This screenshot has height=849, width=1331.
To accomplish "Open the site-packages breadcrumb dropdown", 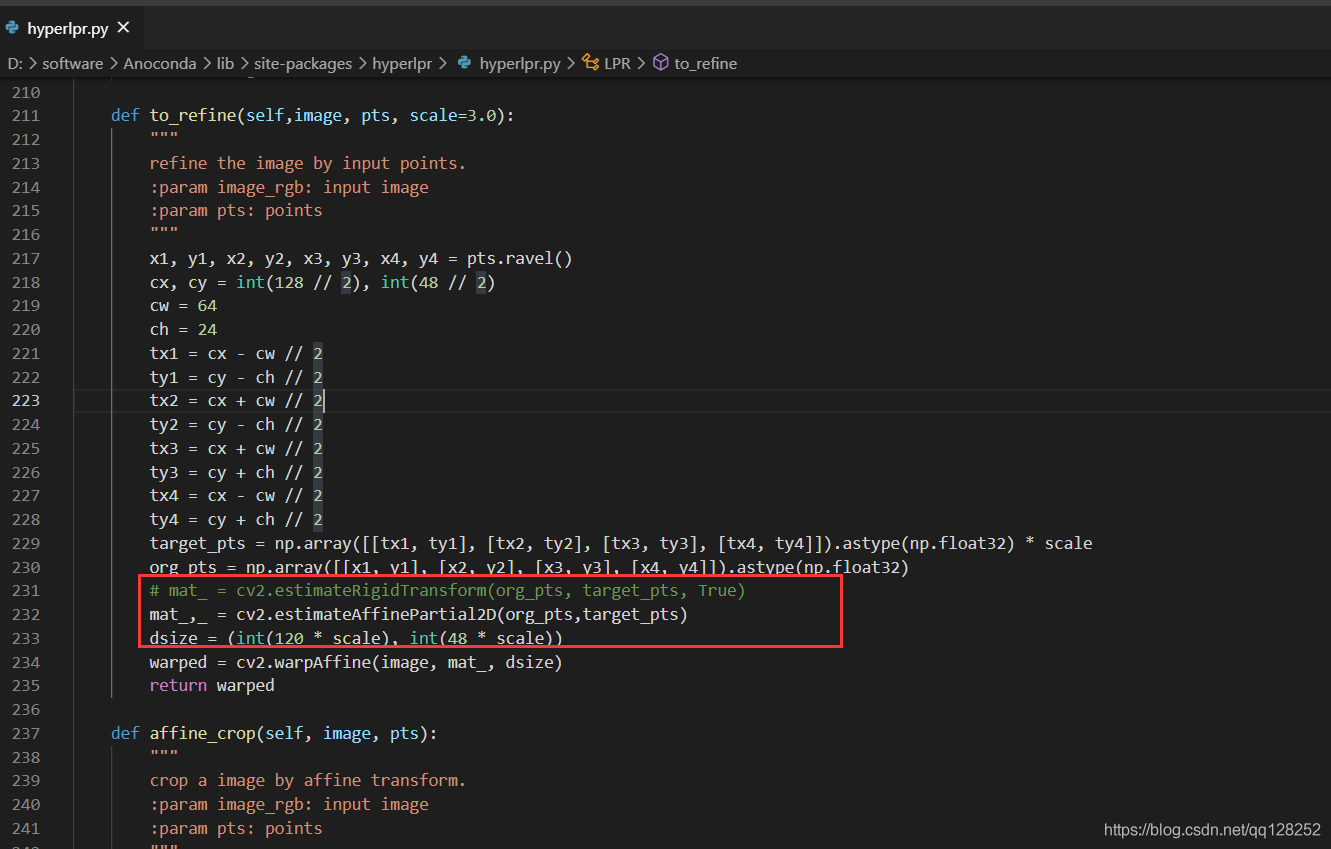I will point(303,63).
